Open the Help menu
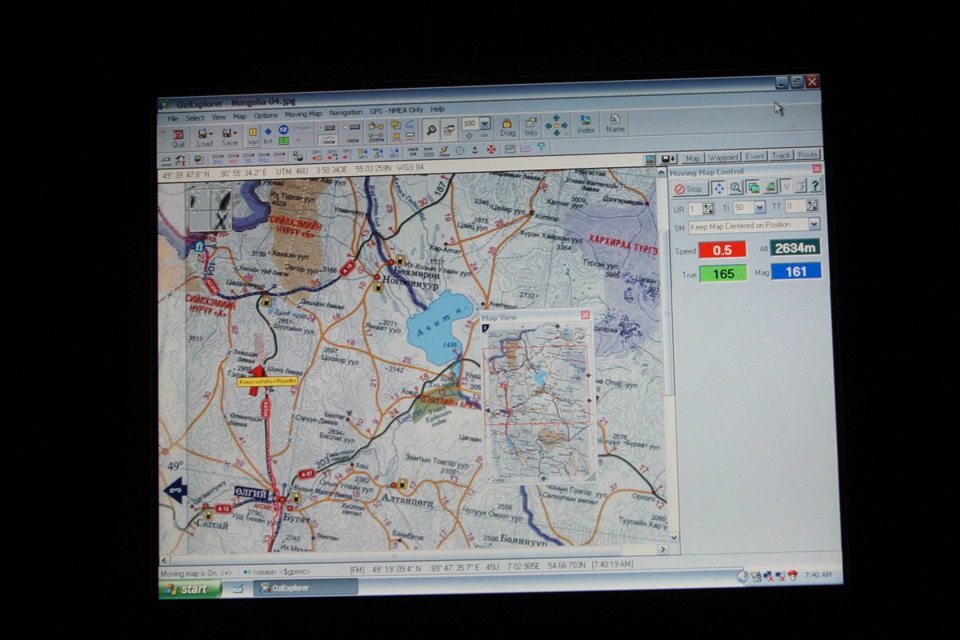This screenshot has height=640, width=960. [x=437, y=110]
